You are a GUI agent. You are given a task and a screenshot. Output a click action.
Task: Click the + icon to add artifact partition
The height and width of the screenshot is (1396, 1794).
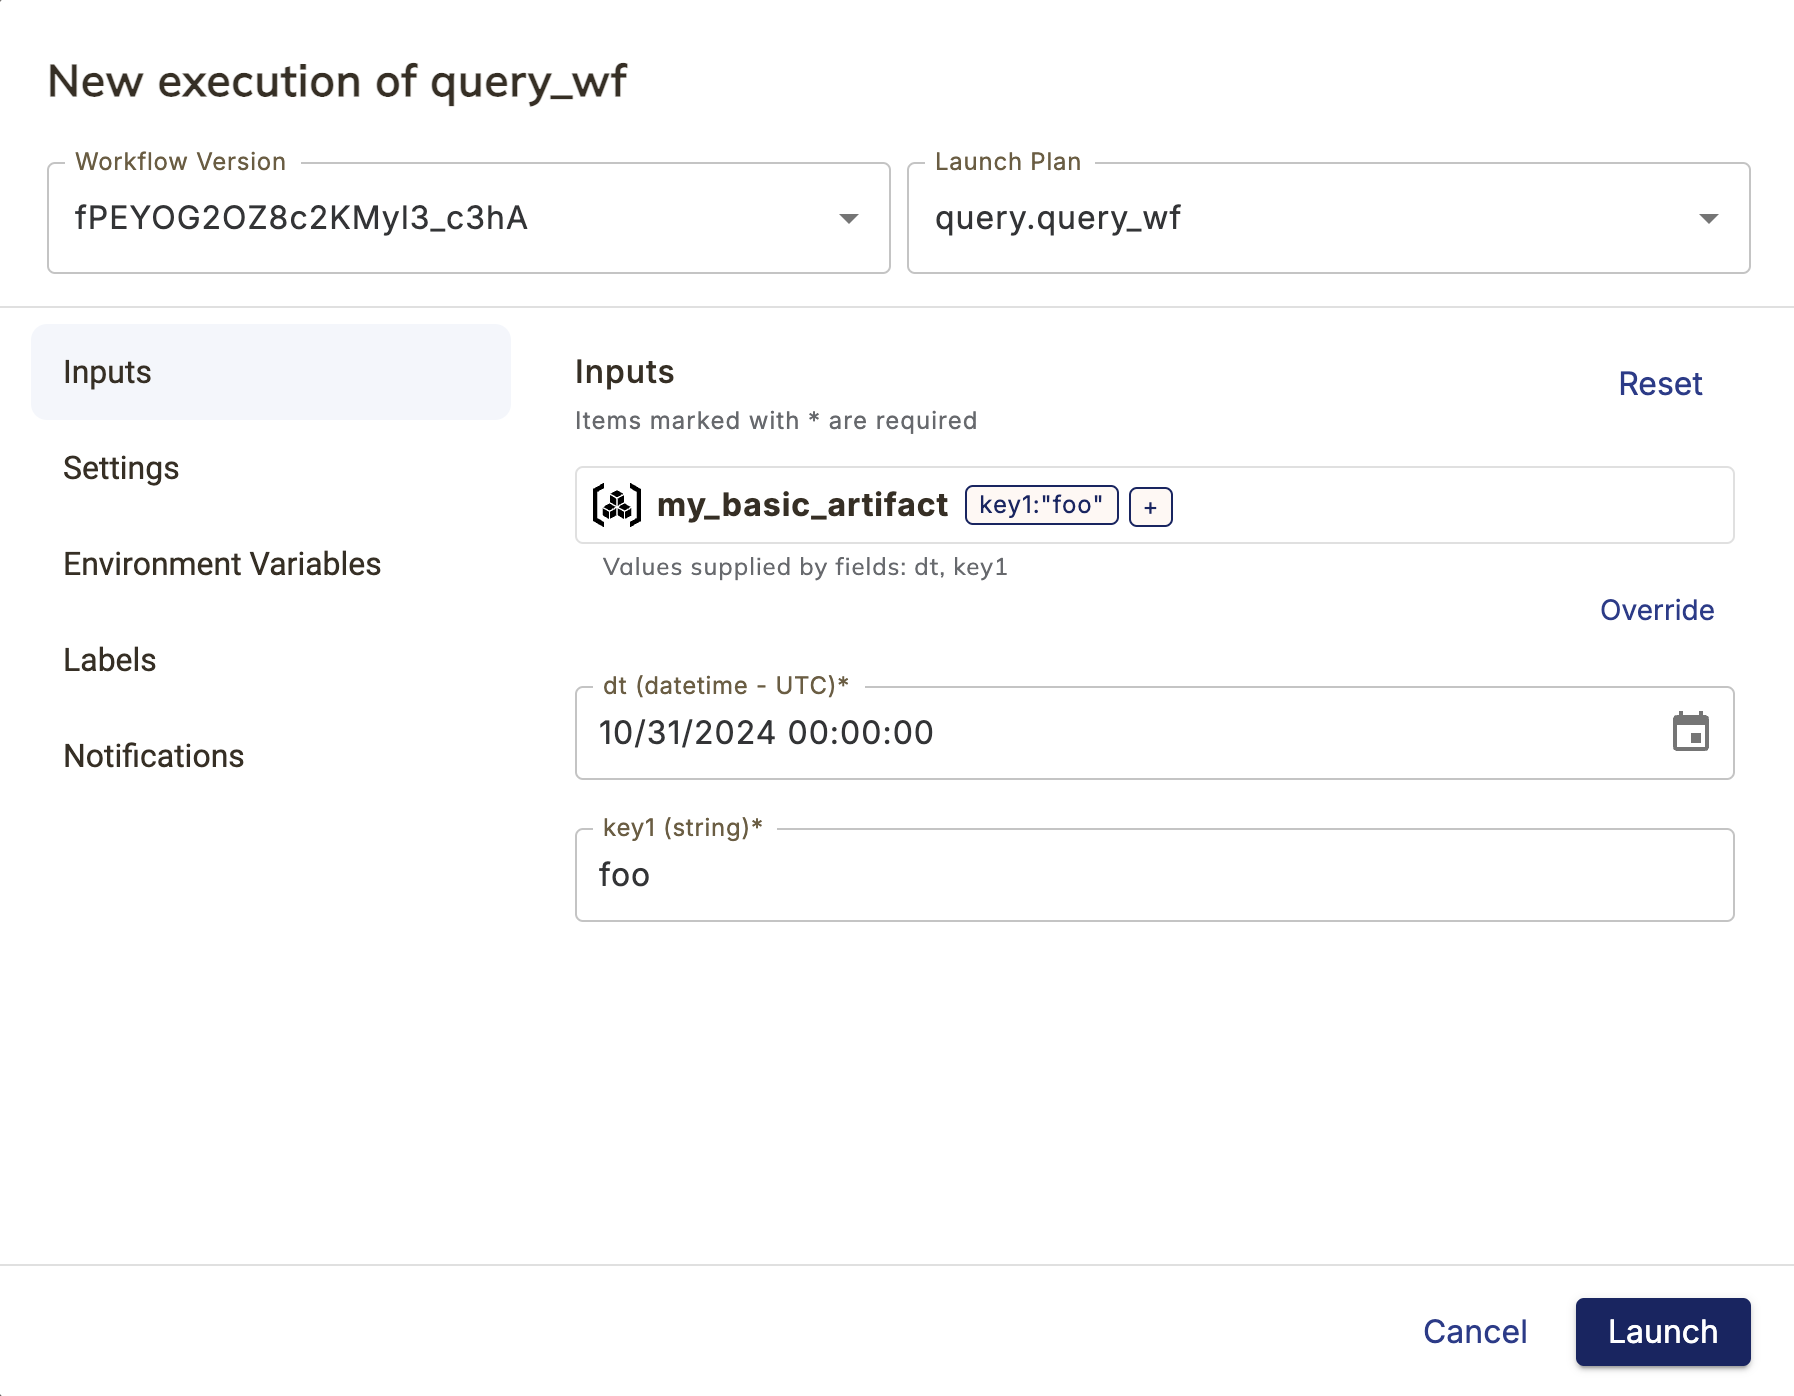click(1150, 506)
